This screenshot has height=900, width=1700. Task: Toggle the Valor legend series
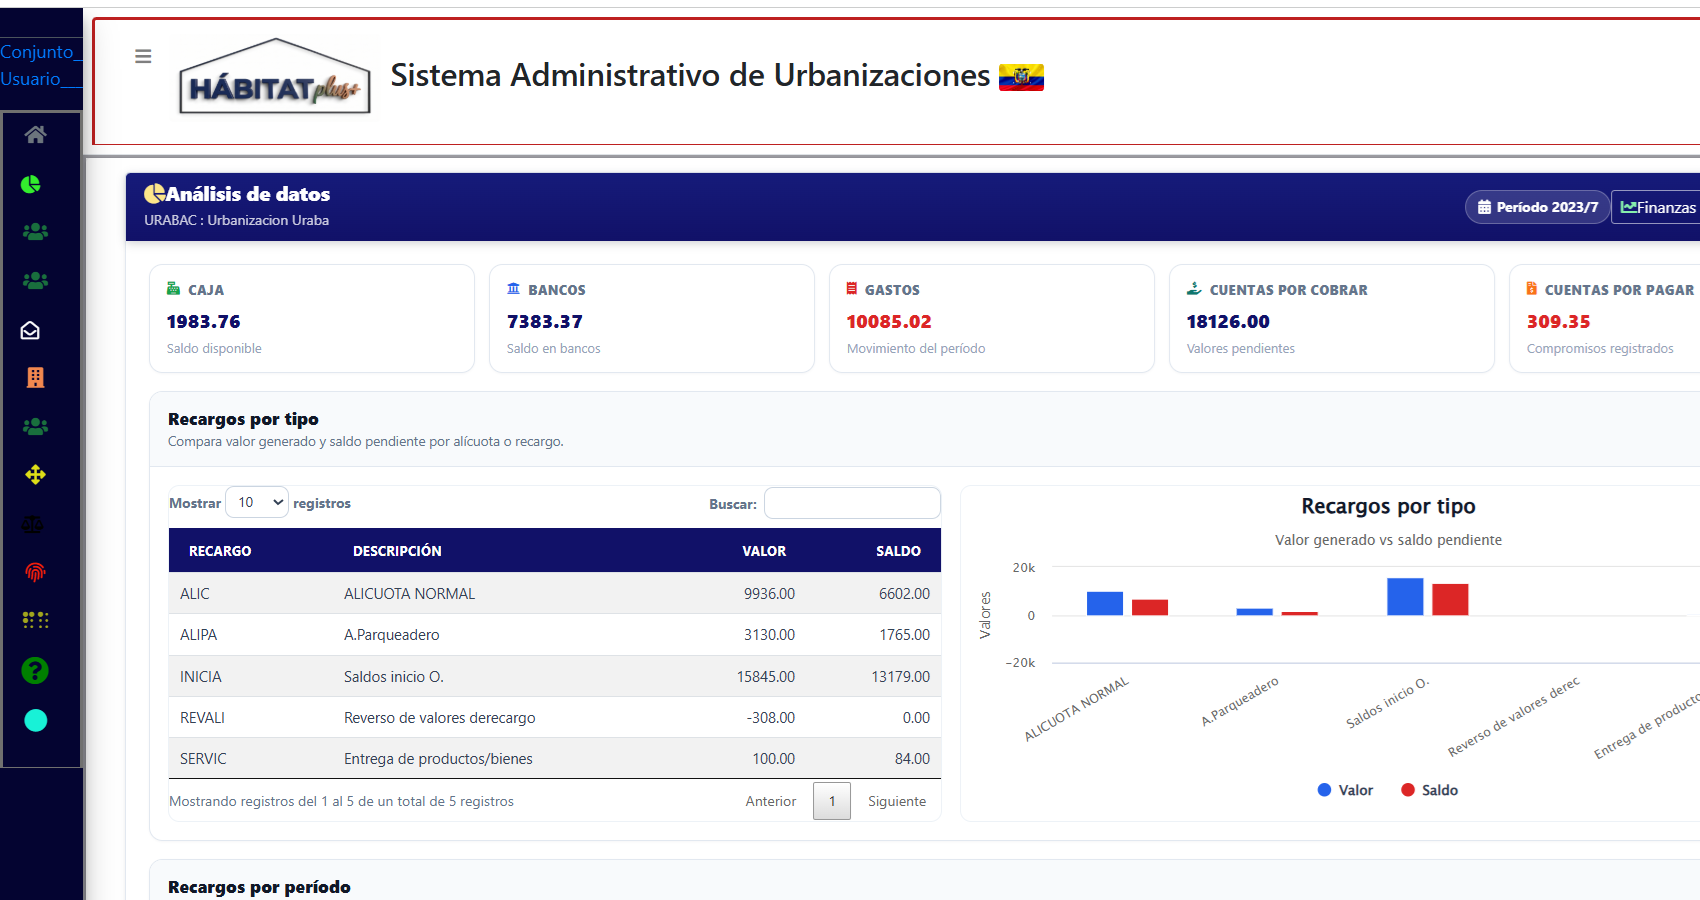[1345, 790]
